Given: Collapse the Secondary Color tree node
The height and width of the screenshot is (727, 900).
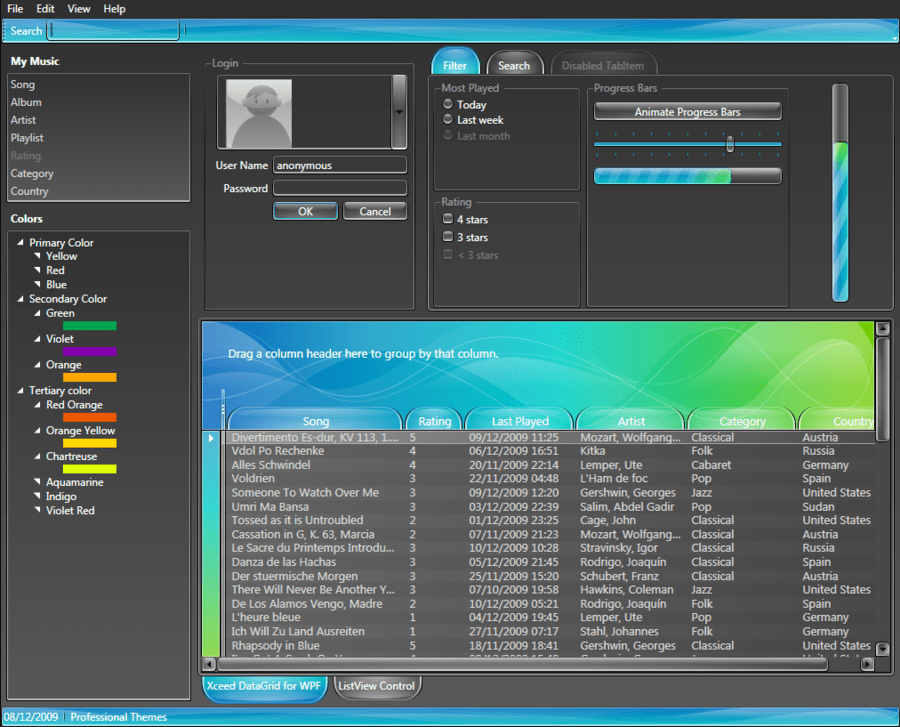Looking at the screenshot, I should [x=21, y=298].
